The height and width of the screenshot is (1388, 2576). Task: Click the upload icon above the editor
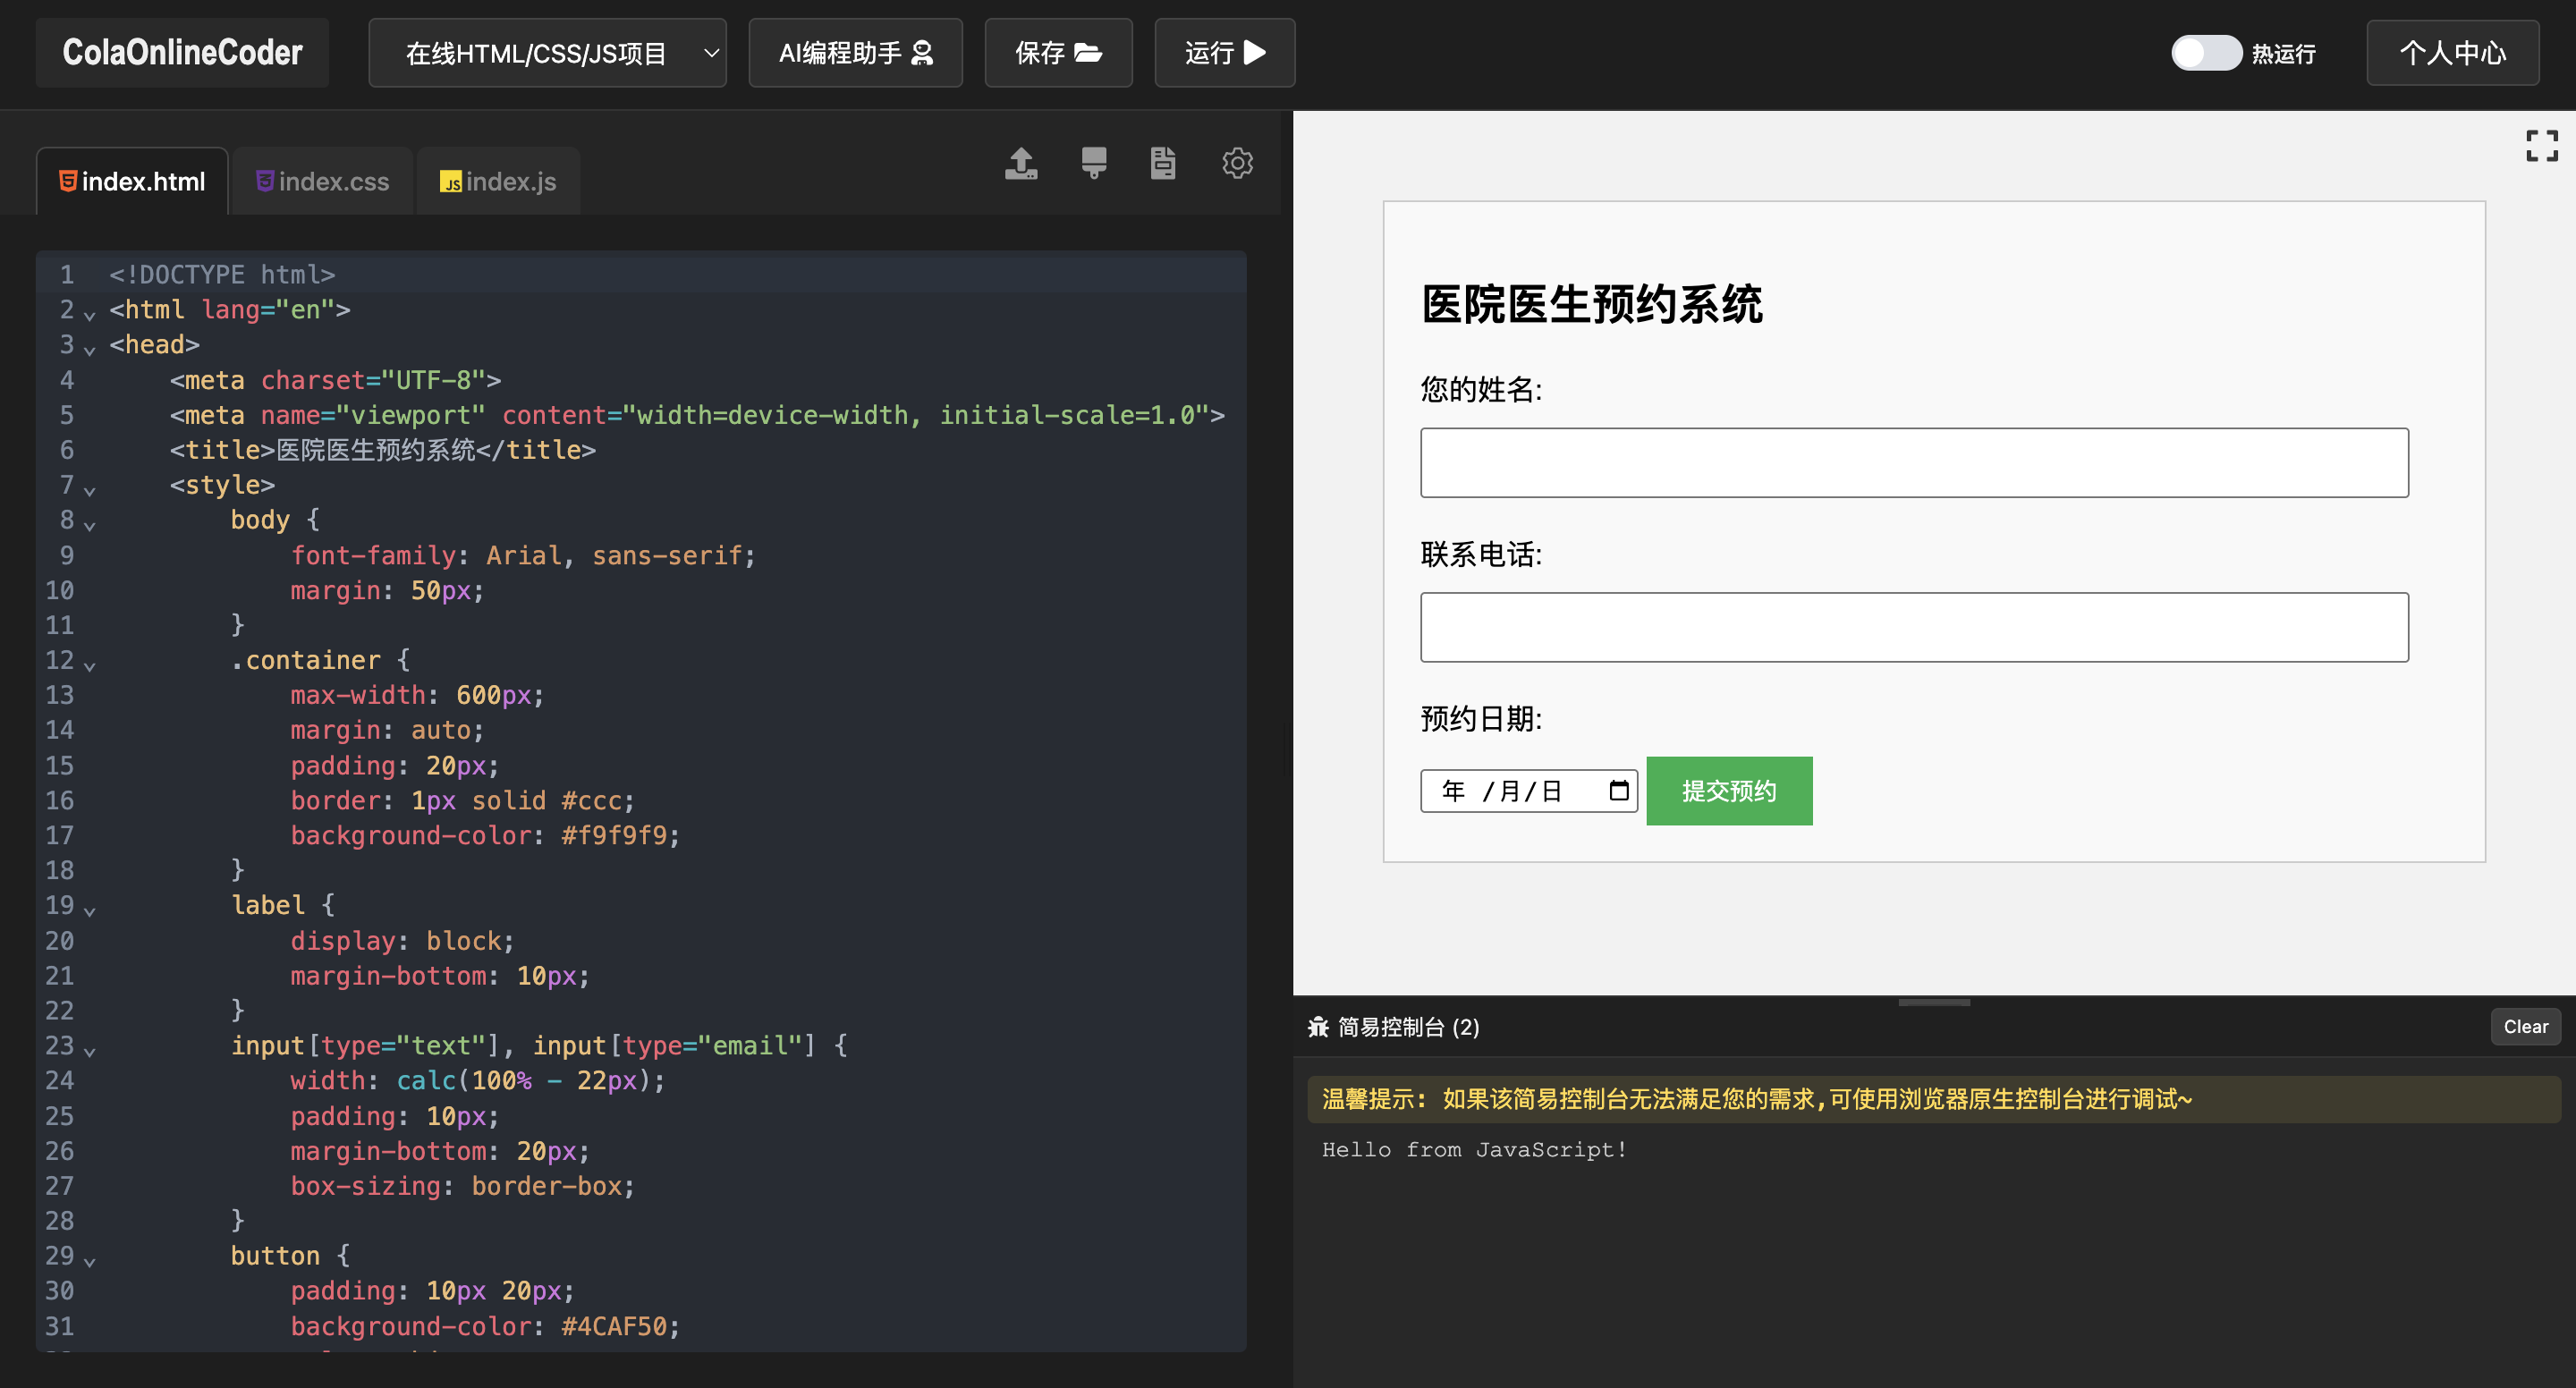coord(1021,163)
